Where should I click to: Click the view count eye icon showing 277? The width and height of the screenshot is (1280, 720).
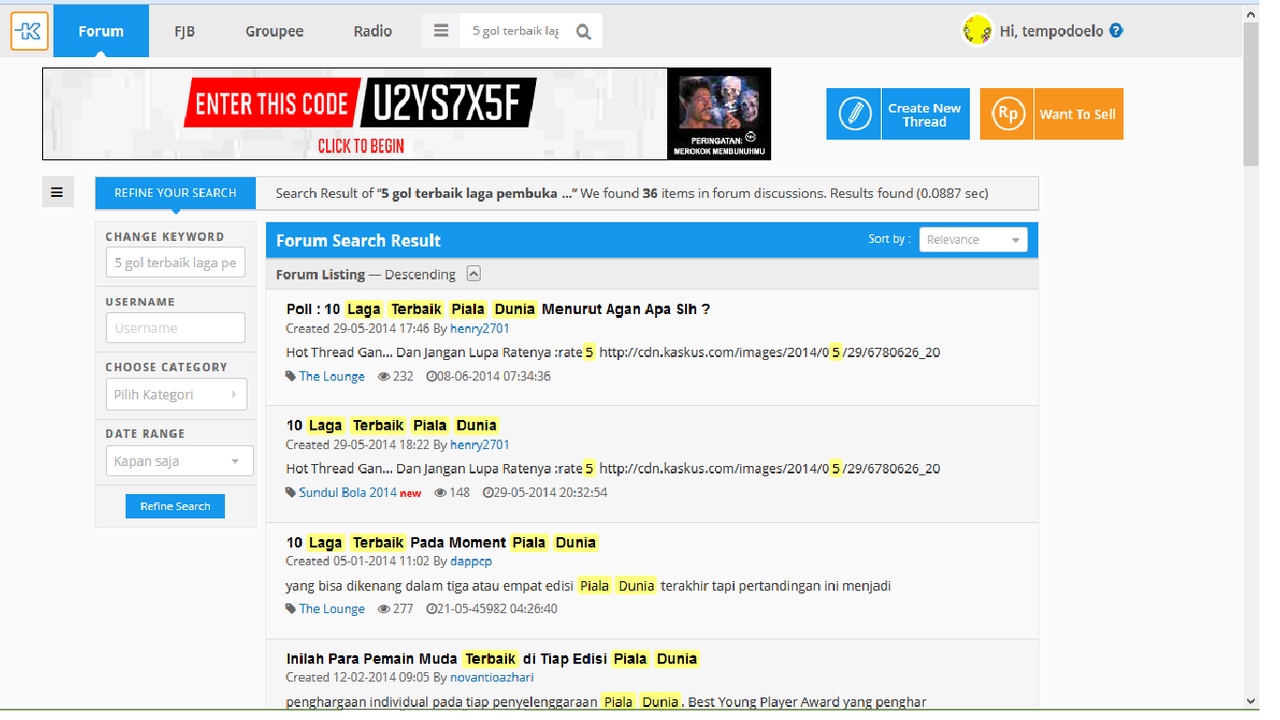tap(384, 608)
